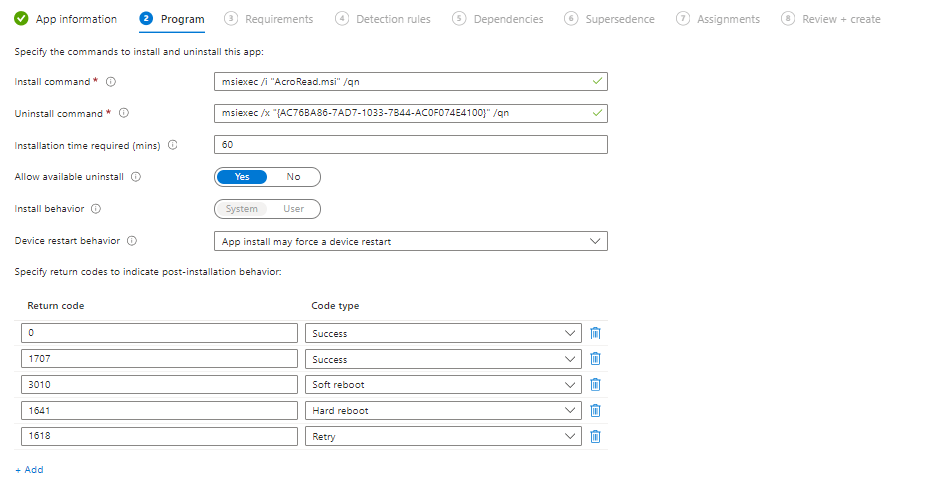Expand Code type dropdown for code 3010
Screen dimensions: 925x489
(x=442, y=385)
